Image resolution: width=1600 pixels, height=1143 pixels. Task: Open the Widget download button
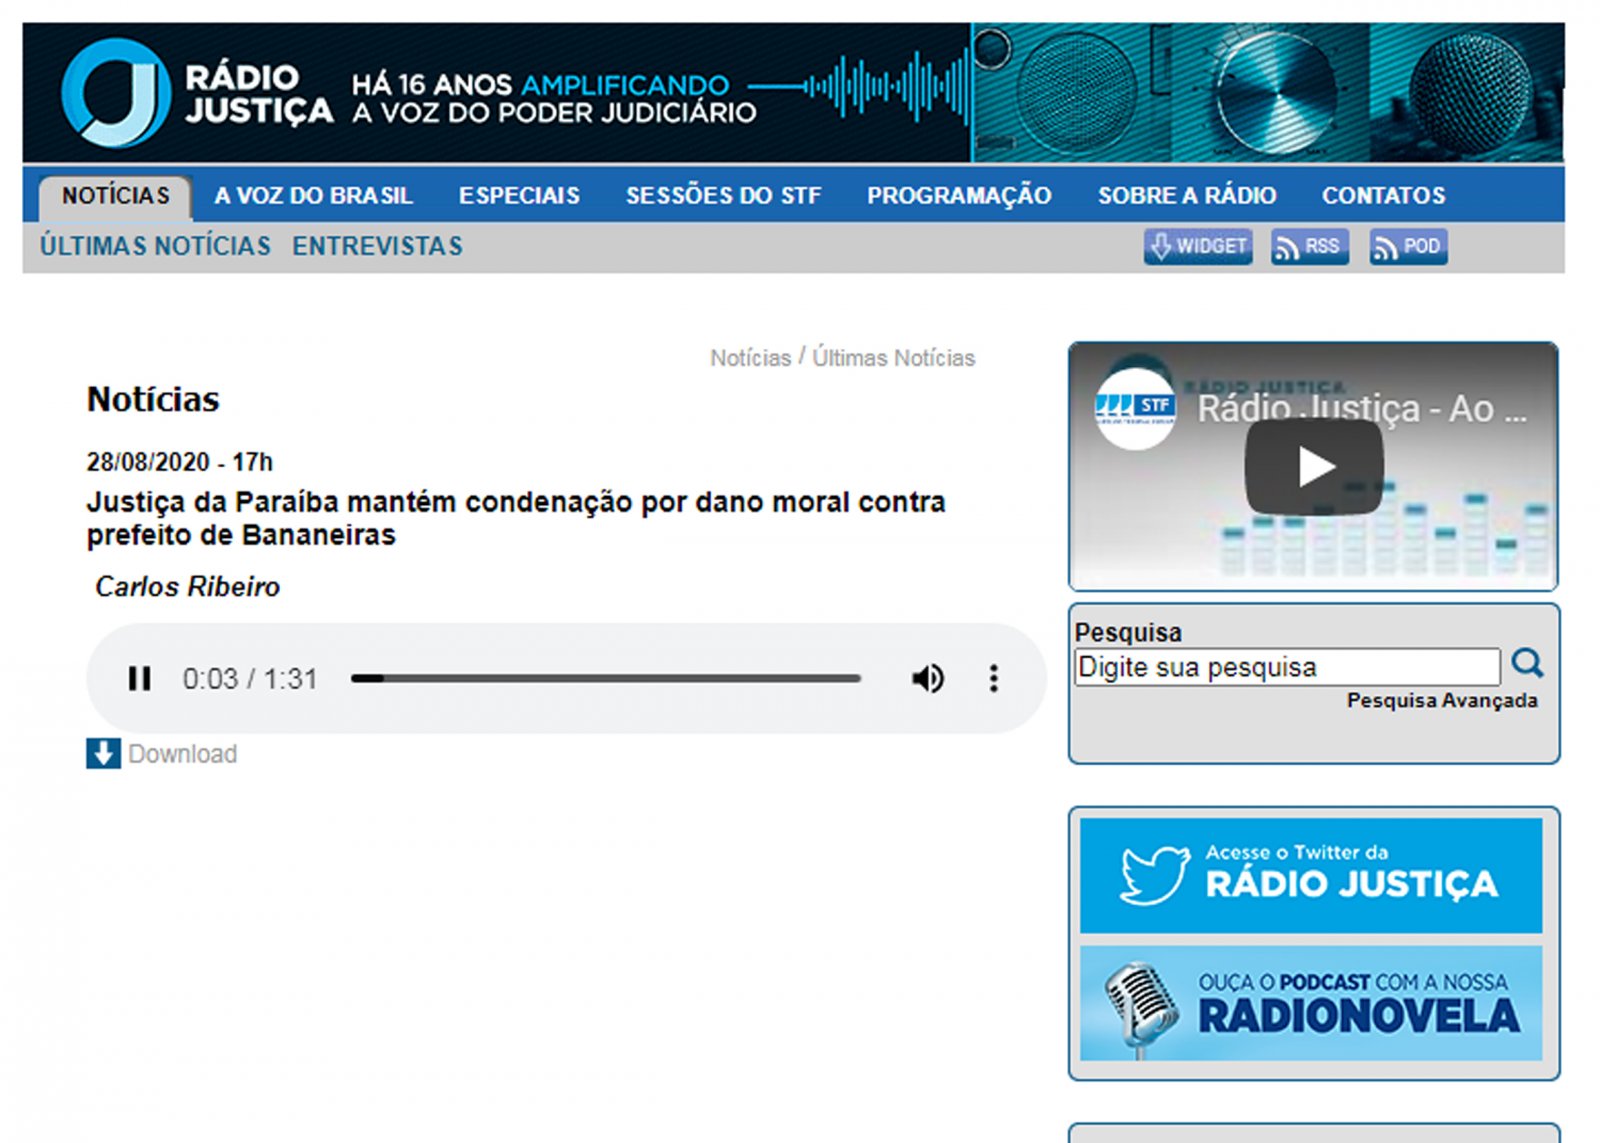tap(1197, 246)
